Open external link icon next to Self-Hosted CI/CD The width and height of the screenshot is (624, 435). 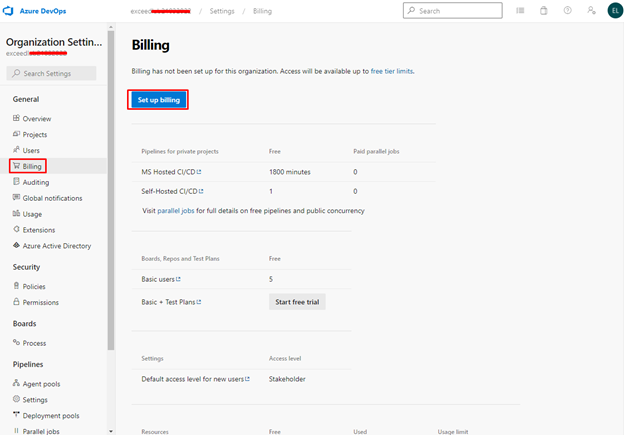(201, 191)
